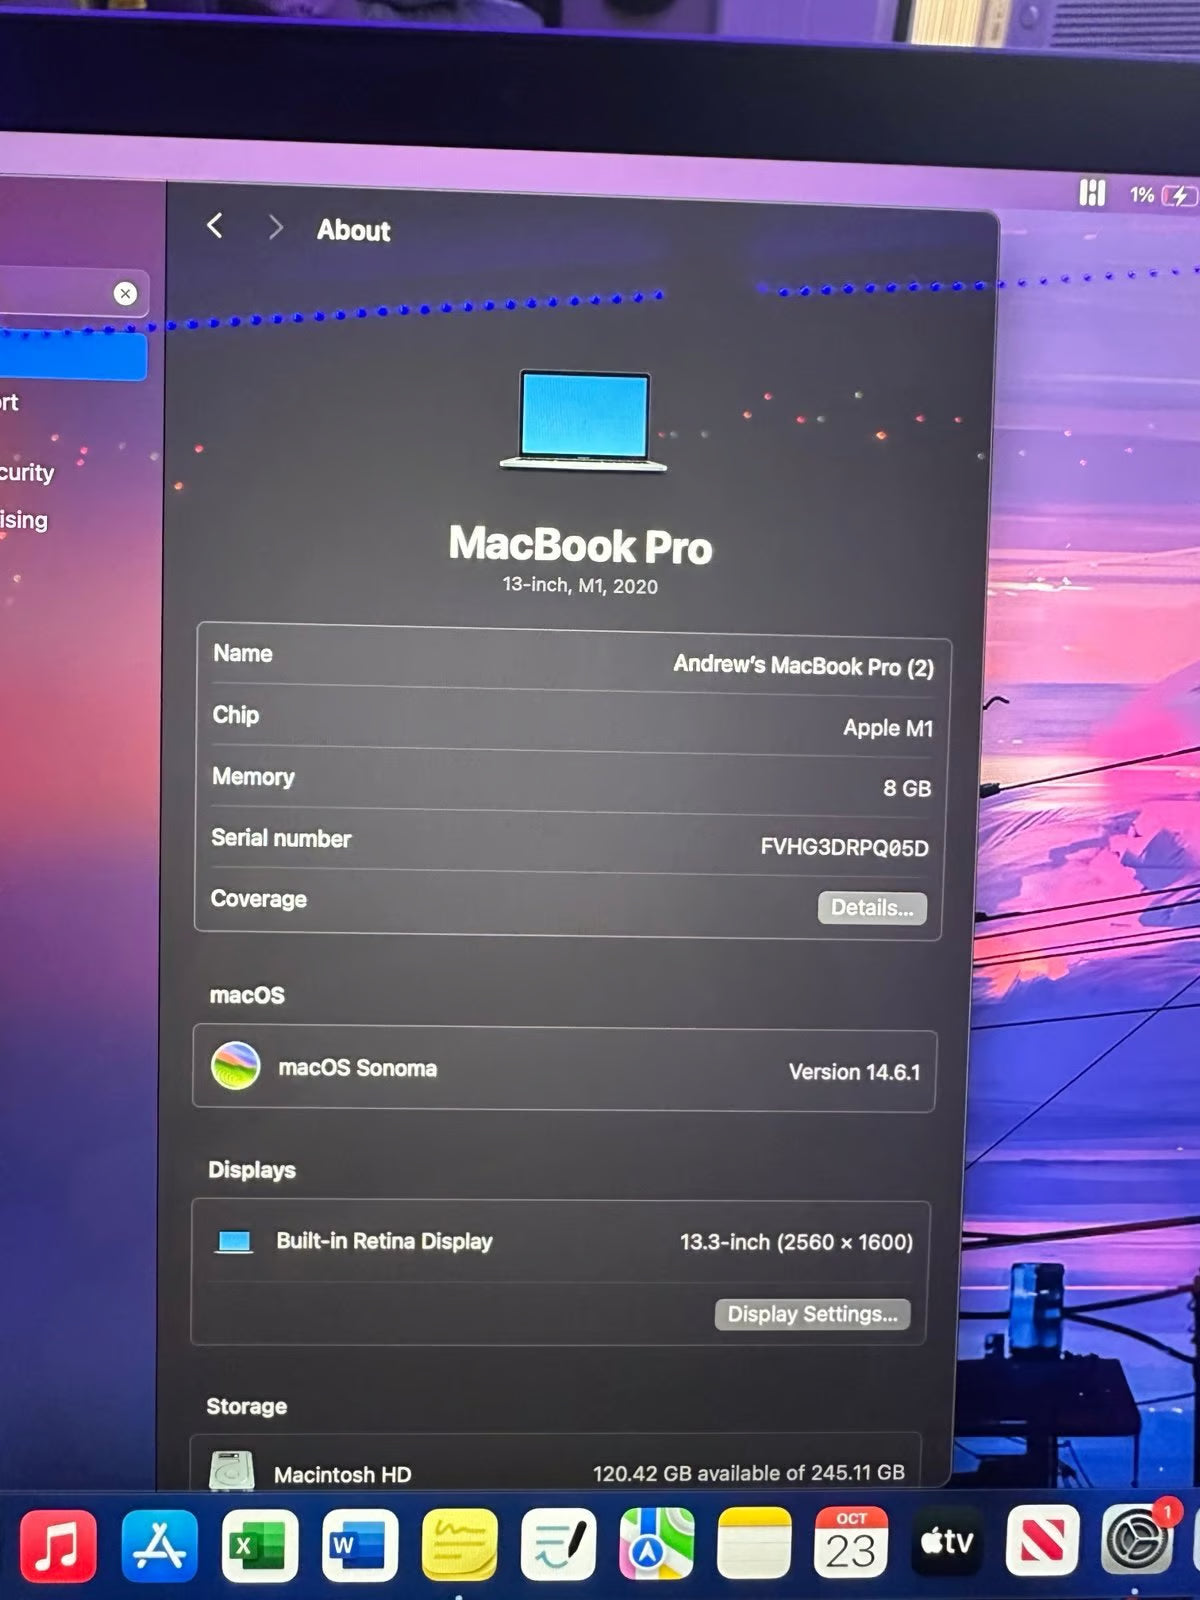Open App Store in the Dock
Image resolution: width=1200 pixels, height=1600 pixels.
(159, 1545)
